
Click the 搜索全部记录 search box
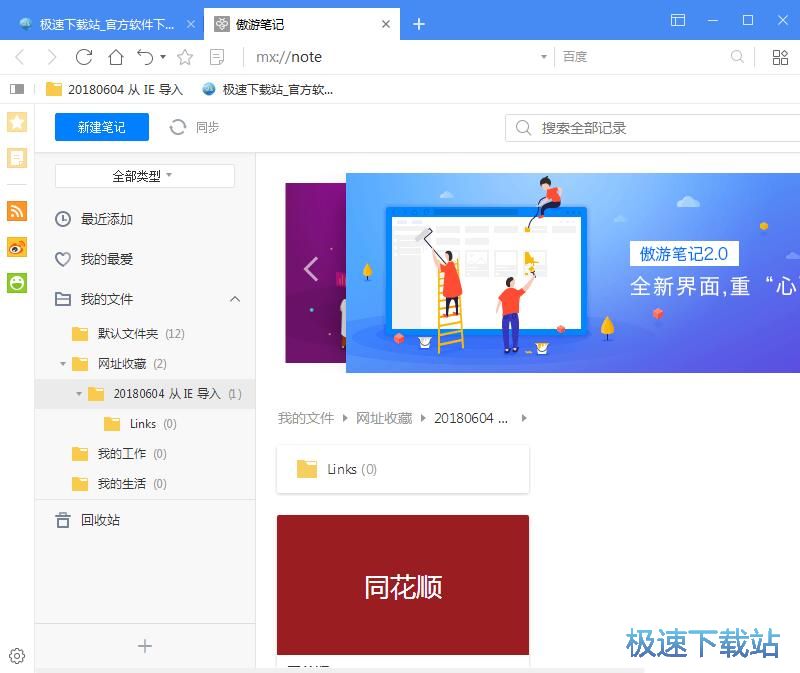pos(653,128)
